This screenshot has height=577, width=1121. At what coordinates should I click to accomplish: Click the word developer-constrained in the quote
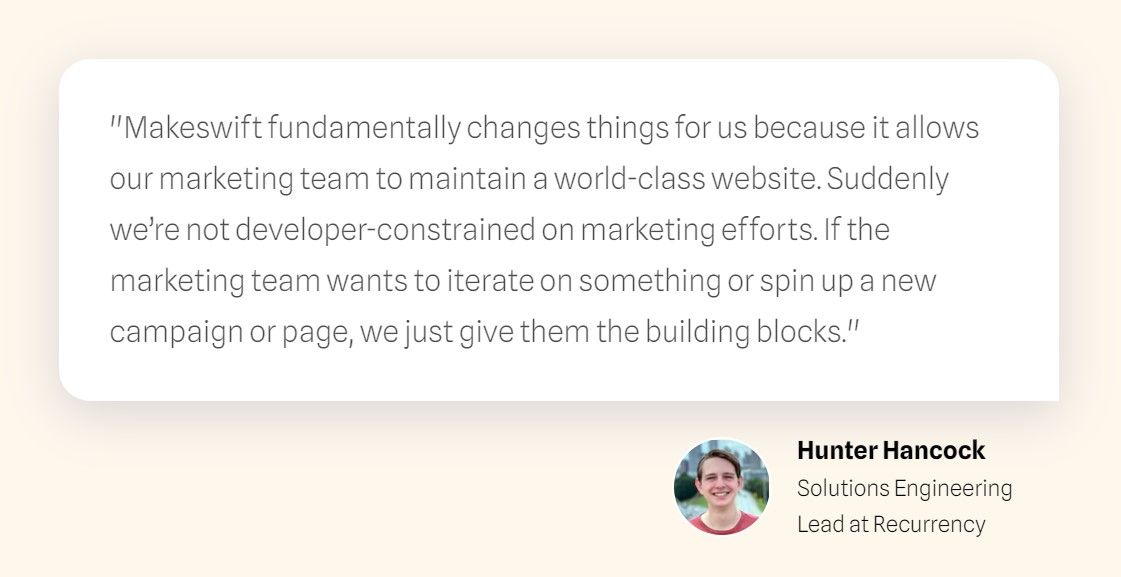click(385, 230)
